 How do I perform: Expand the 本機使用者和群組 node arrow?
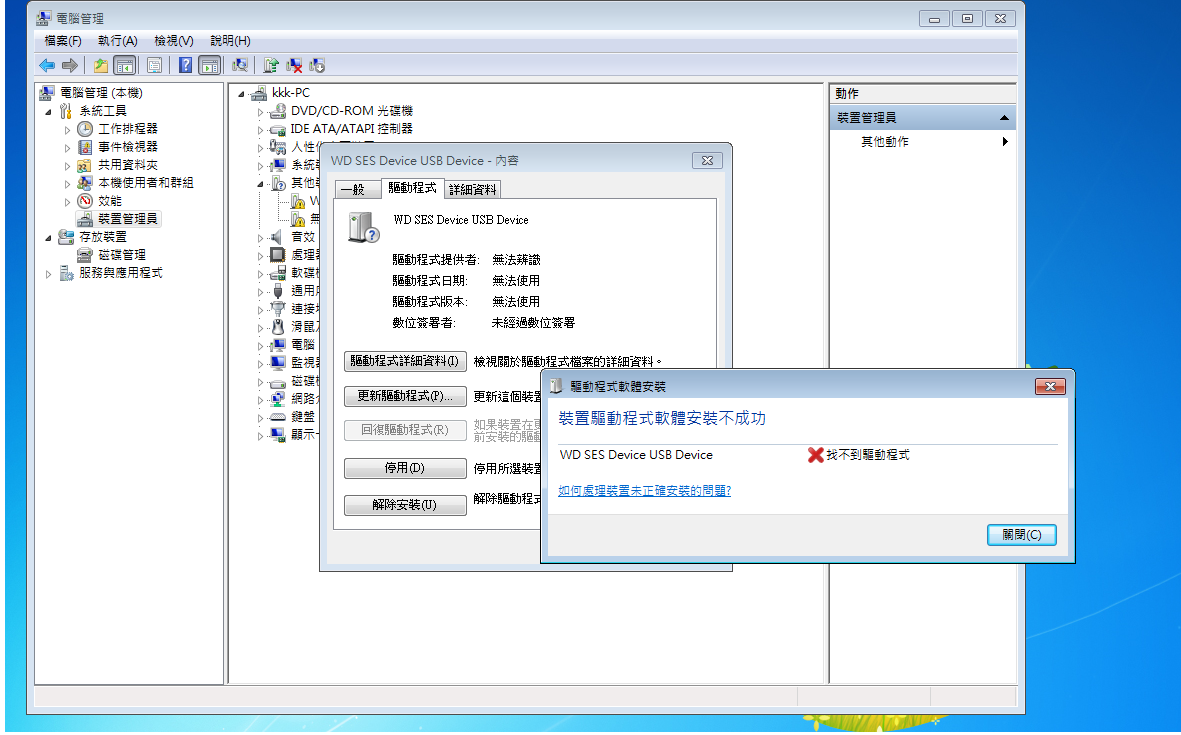click(67, 184)
